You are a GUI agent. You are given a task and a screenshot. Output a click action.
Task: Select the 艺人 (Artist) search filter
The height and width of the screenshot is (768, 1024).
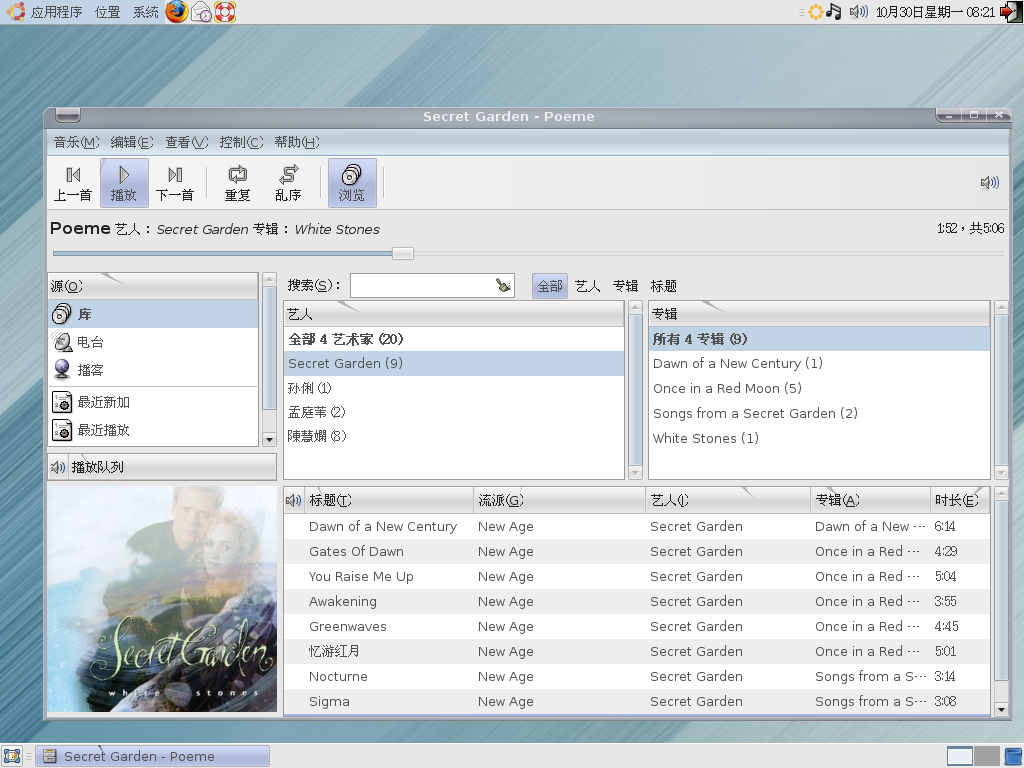tap(588, 286)
